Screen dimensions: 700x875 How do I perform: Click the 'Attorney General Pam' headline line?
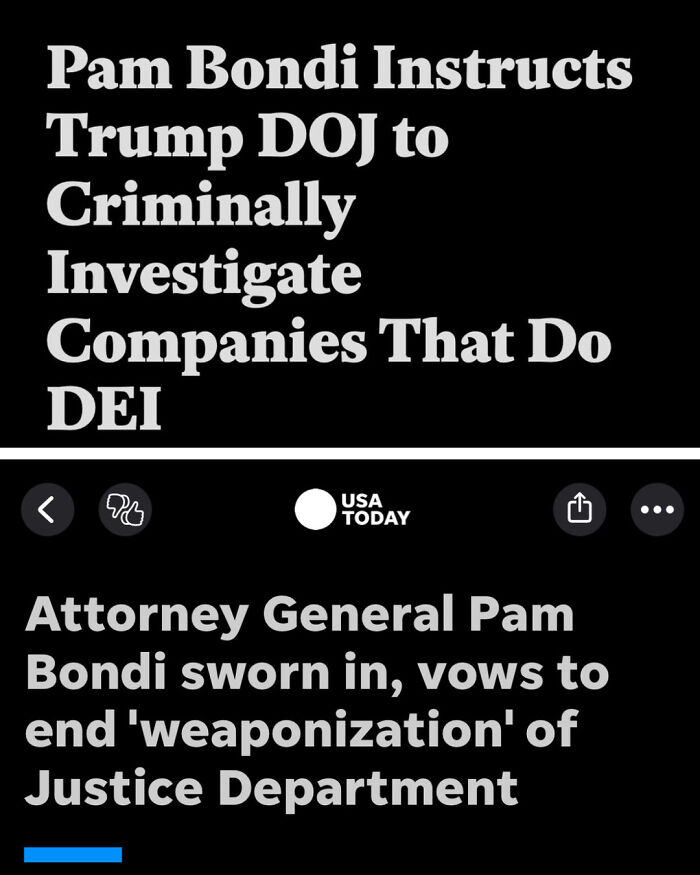[x=300, y=616]
